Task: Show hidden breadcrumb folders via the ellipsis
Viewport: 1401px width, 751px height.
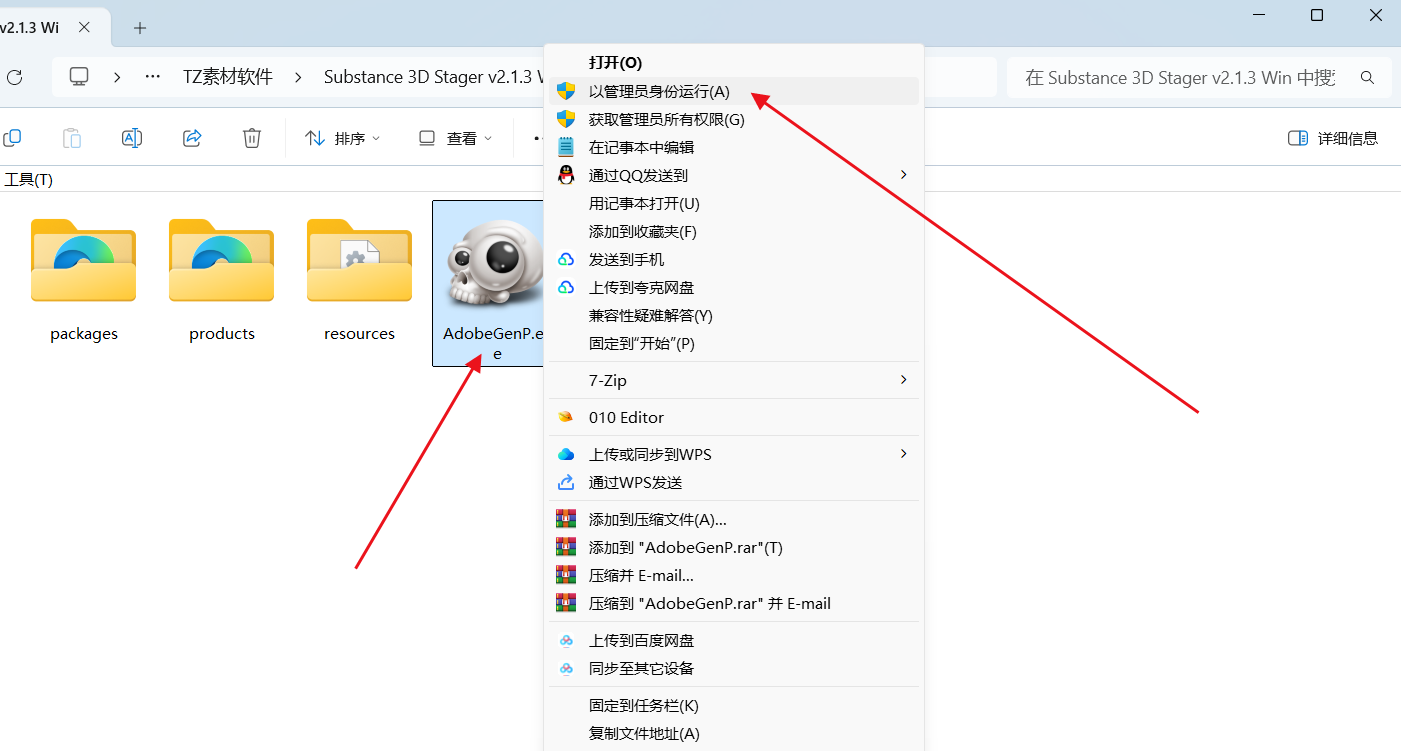Action: click(153, 77)
